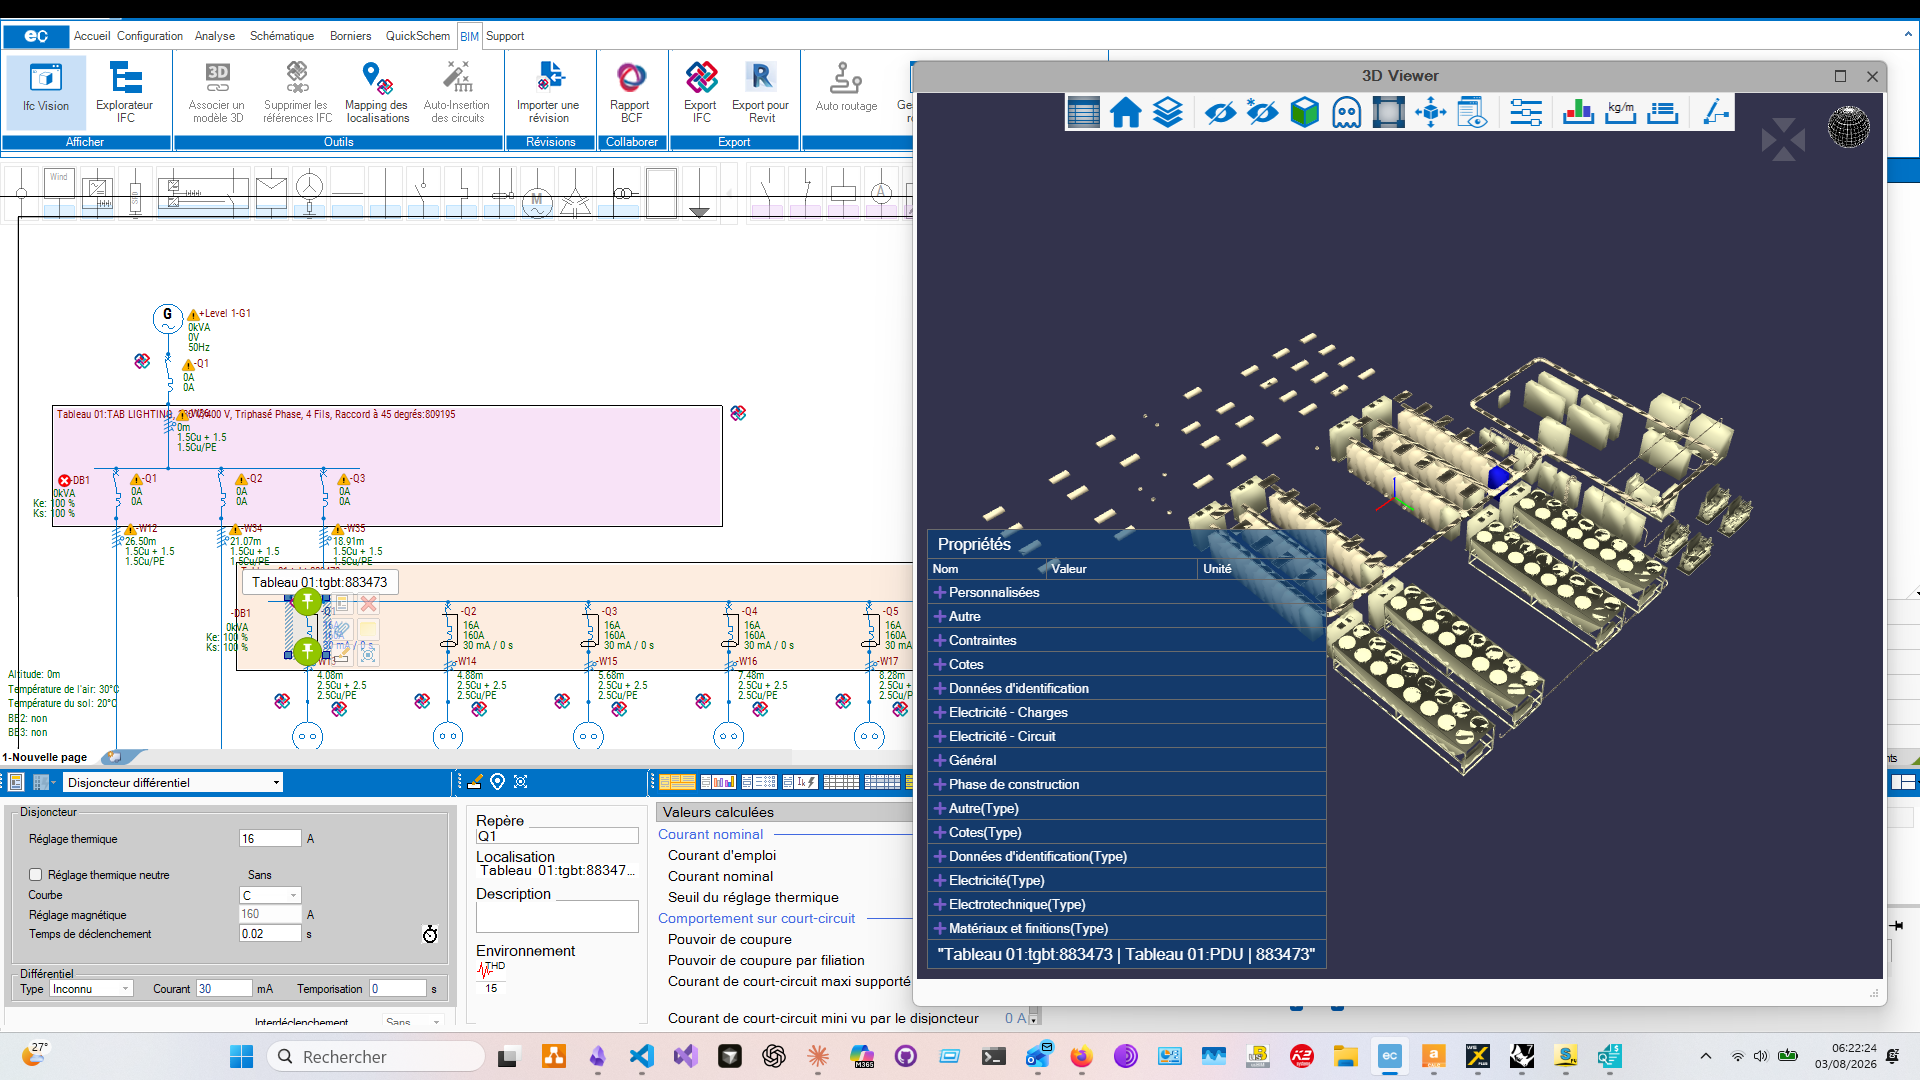This screenshot has width=1920, height=1080.
Task: Open the Support ribbon tab
Action: point(505,36)
